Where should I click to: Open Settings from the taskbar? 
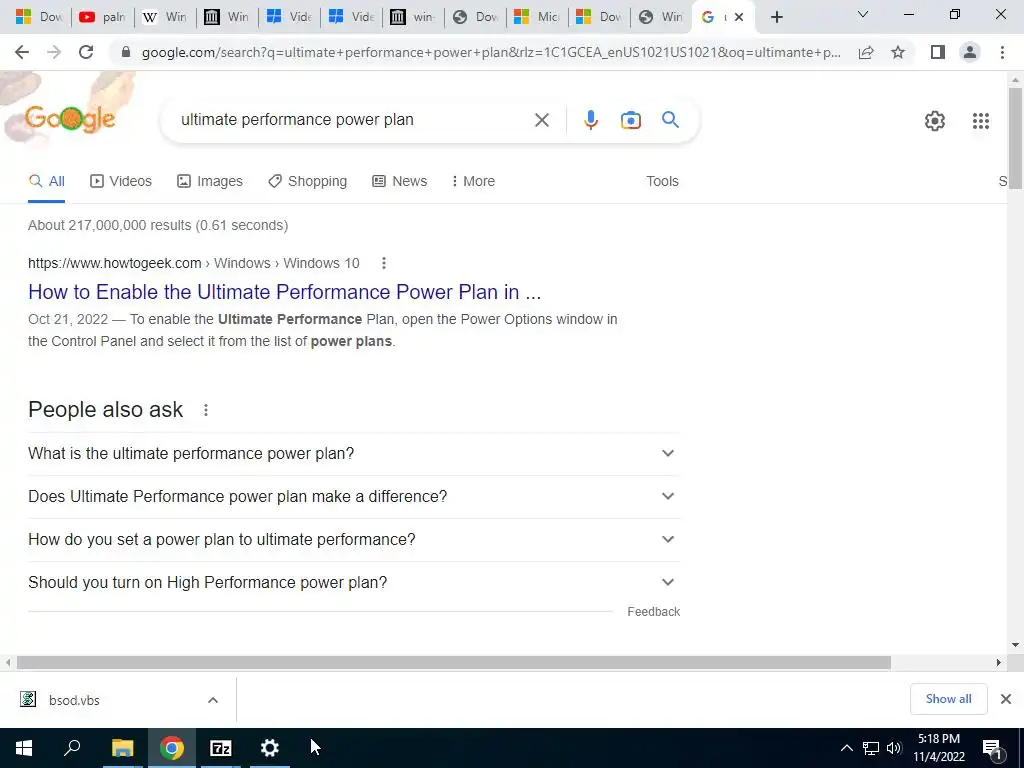270,748
